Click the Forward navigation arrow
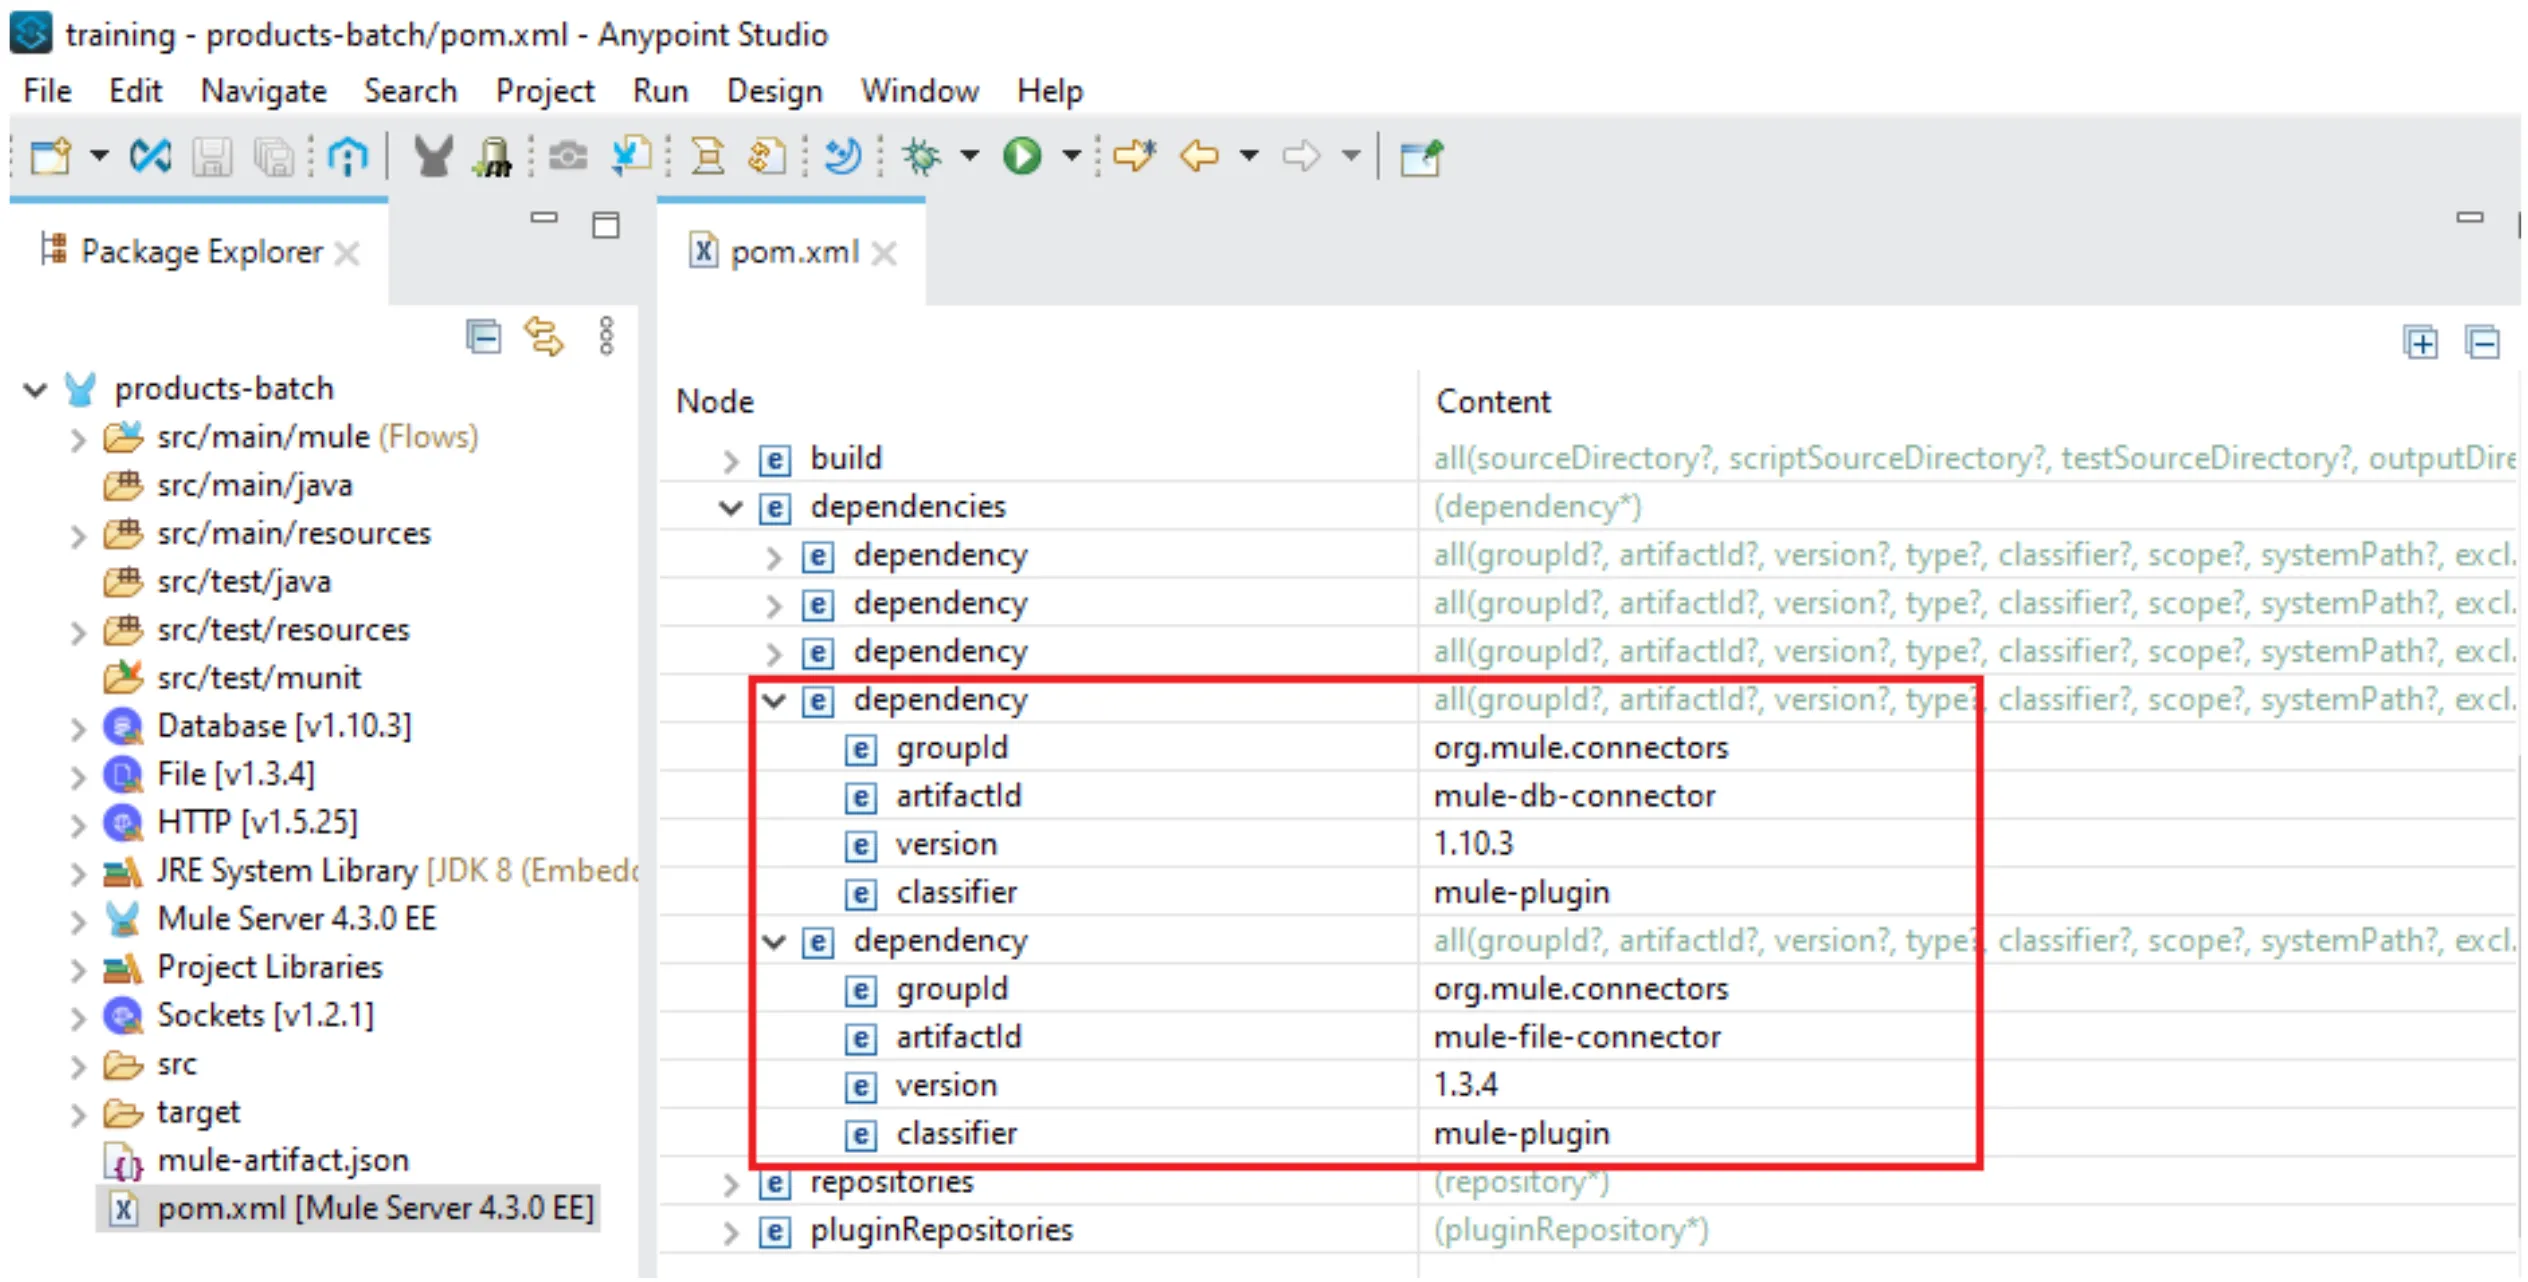 (x=1300, y=156)
